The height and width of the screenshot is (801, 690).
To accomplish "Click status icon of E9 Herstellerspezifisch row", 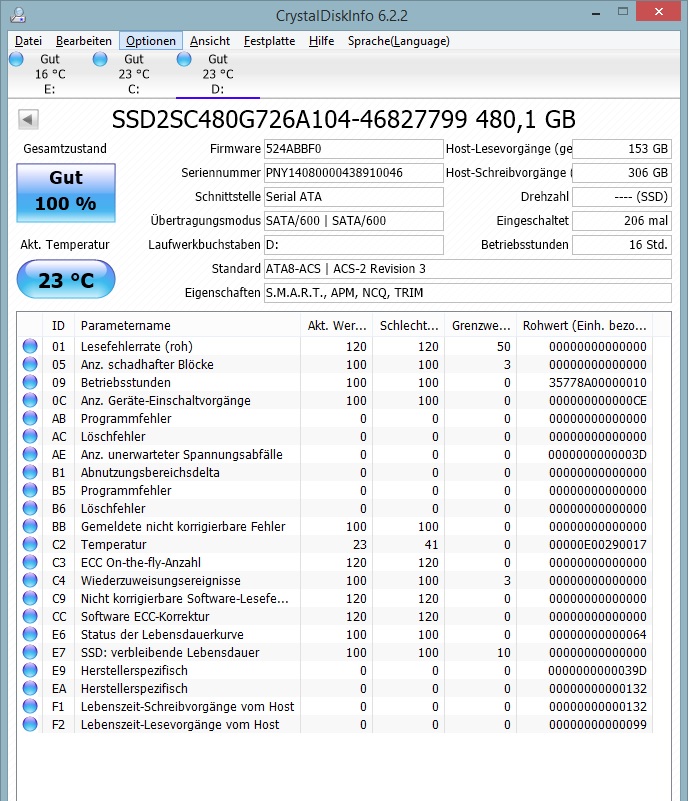I will coord(30,670).
